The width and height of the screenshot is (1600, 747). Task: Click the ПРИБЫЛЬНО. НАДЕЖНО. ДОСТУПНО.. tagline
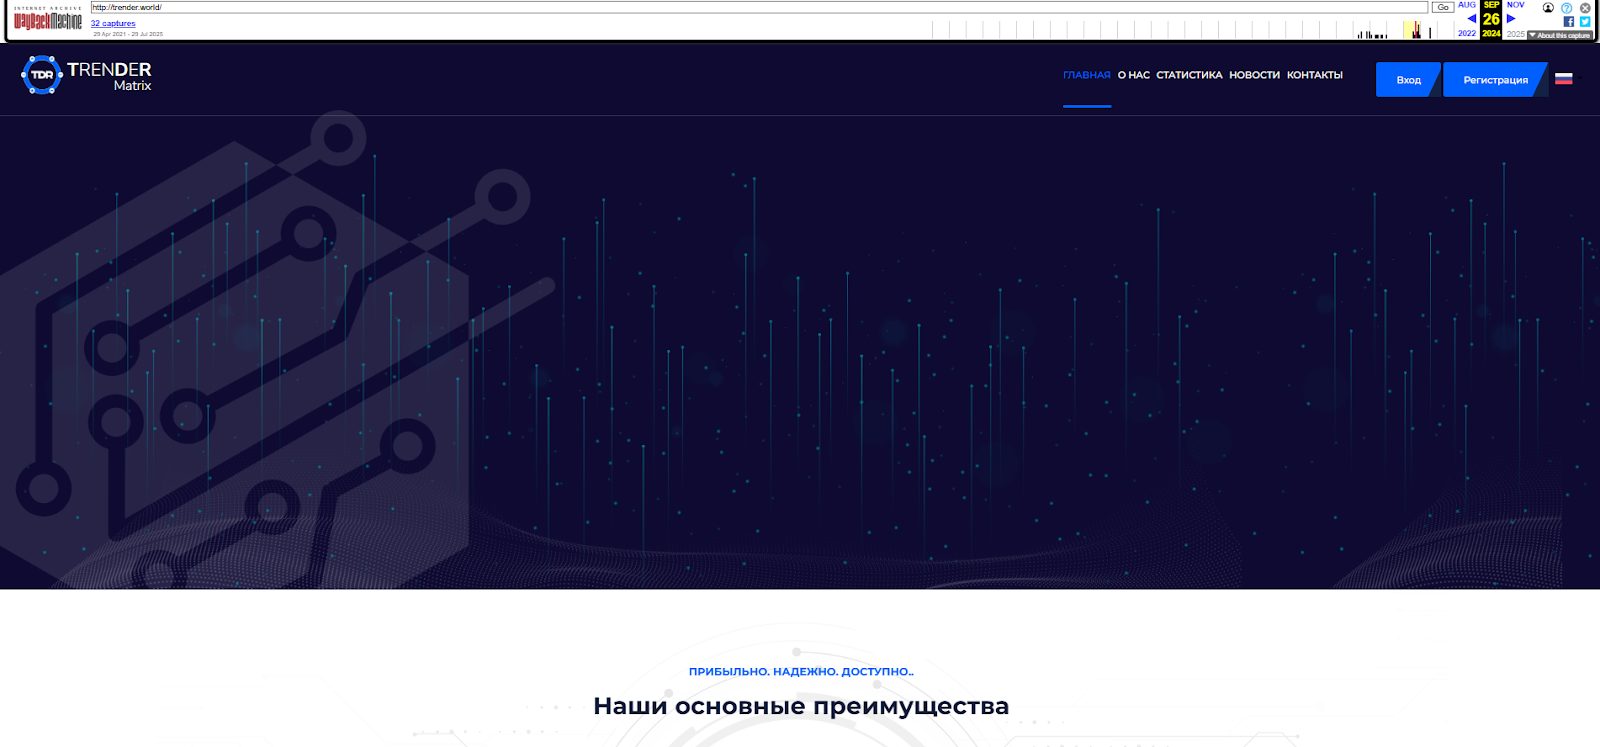pos(801,672)
